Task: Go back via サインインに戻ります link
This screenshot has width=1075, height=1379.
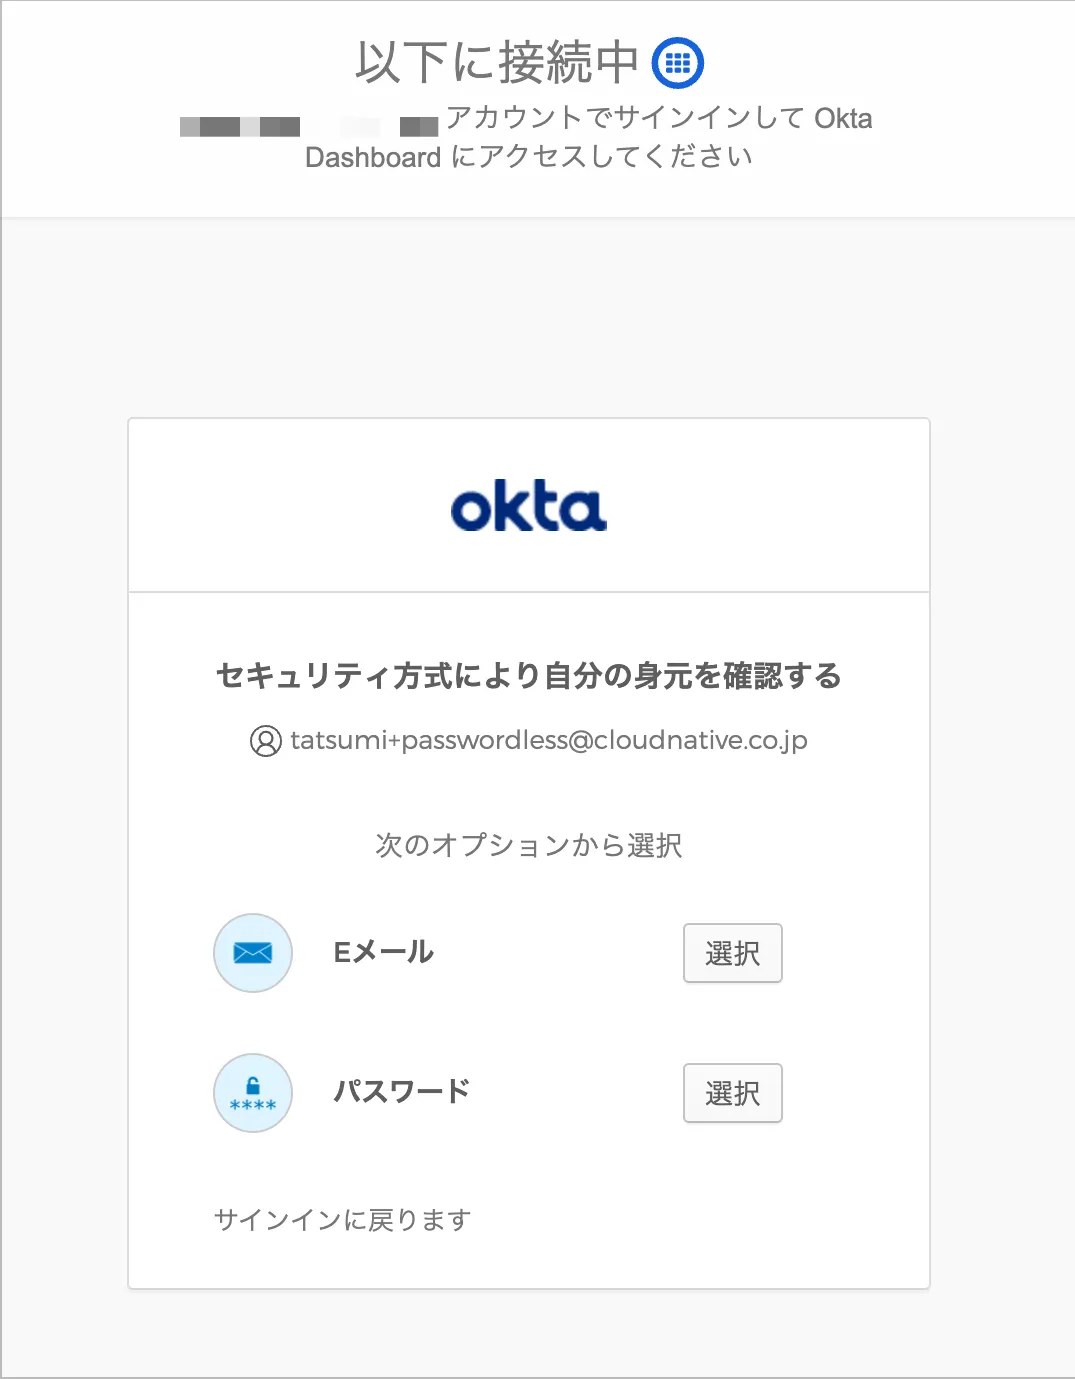Action: (x=342, y=1220)
